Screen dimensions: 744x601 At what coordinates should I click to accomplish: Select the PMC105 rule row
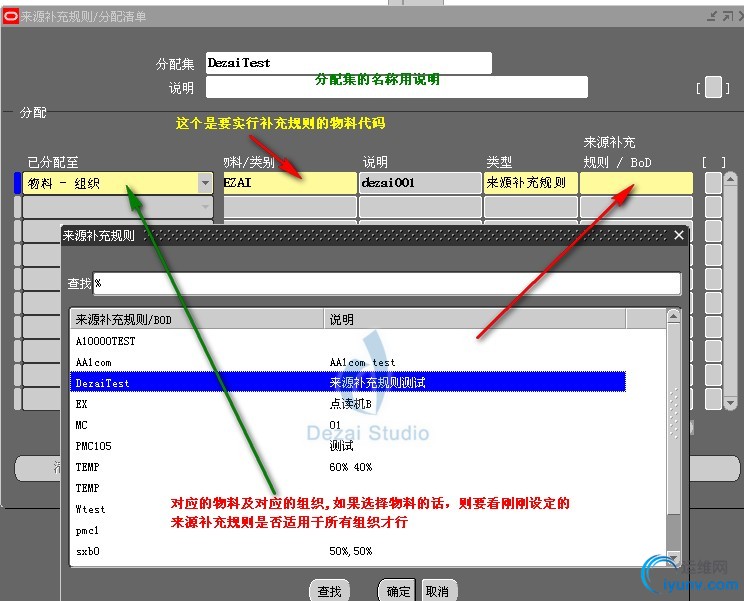pos(348,446)
